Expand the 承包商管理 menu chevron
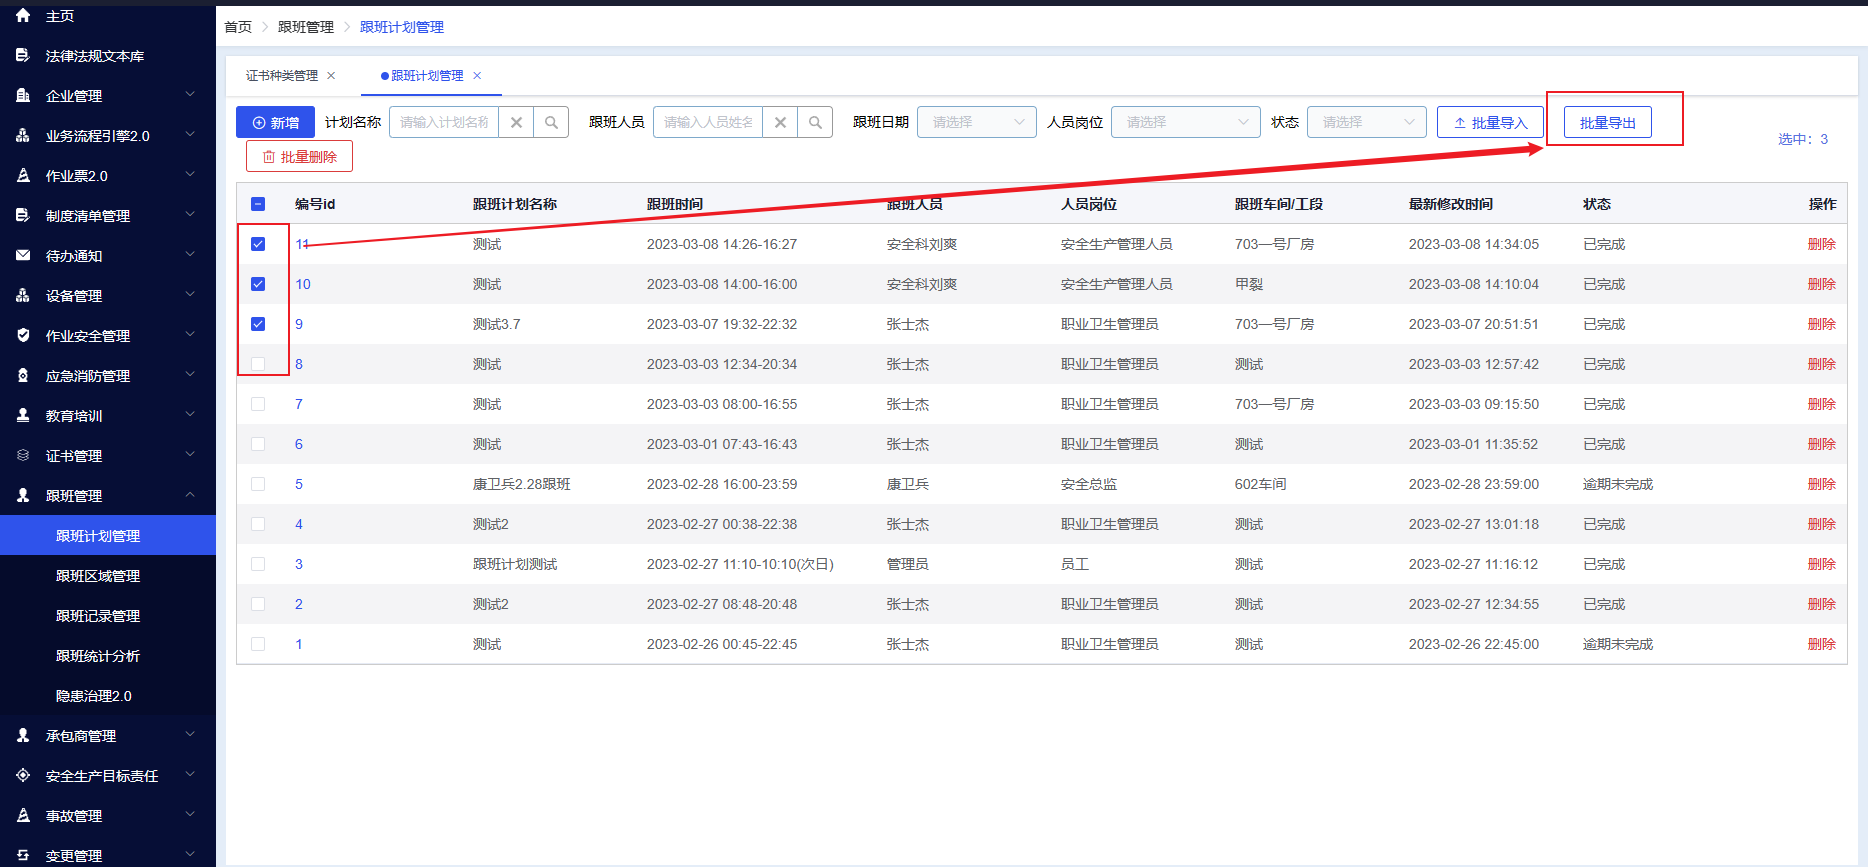1868x867 pixels. (x=190, y=735)
